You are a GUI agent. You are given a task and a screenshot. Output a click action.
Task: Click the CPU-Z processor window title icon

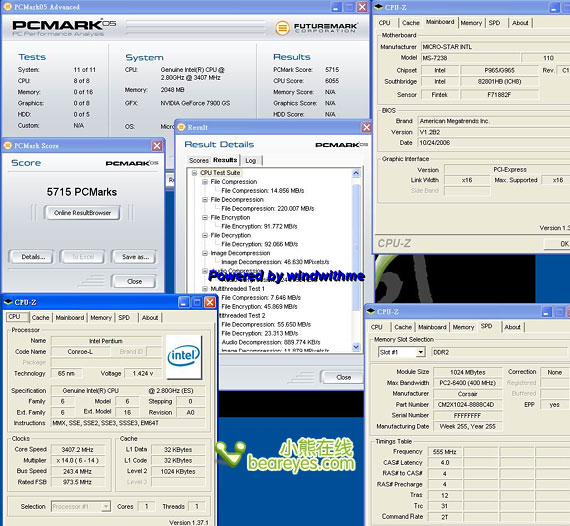(8, 302)
